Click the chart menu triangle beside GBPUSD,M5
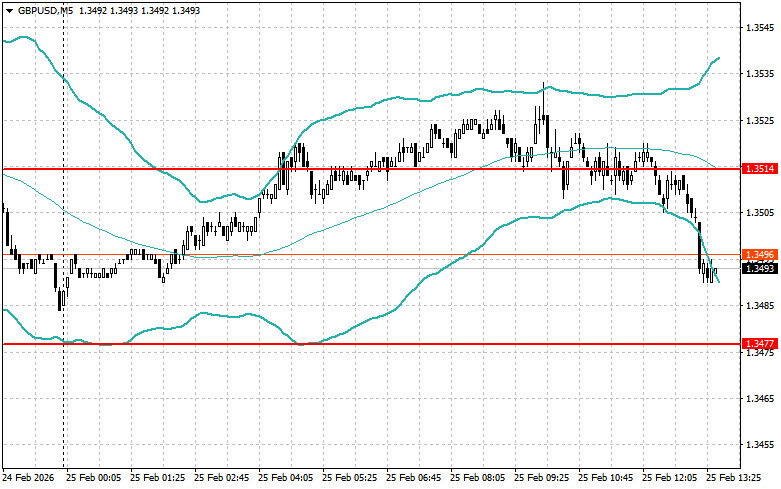The height and width of the screenshot is (489, 781). click(9, 10)
